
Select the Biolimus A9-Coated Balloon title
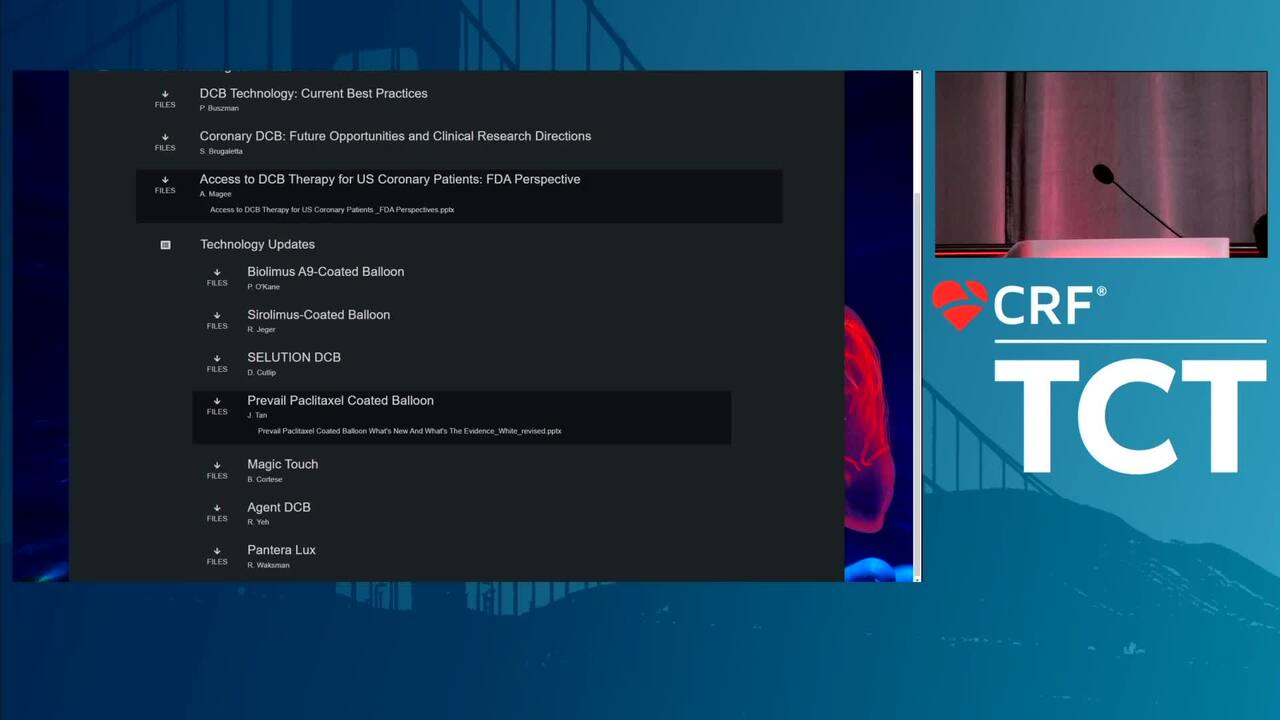326,271
